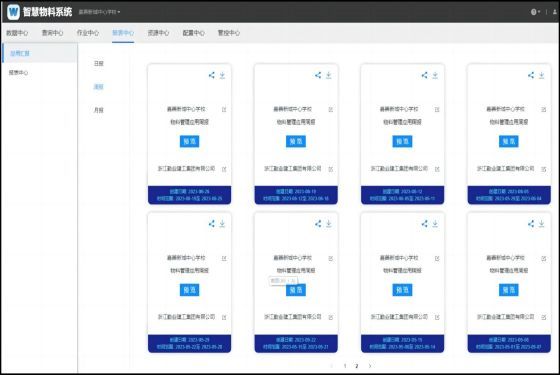
Task: Edit school name on 2023-05-08 card
Action: pyautogui.click(x=544, y=258)
